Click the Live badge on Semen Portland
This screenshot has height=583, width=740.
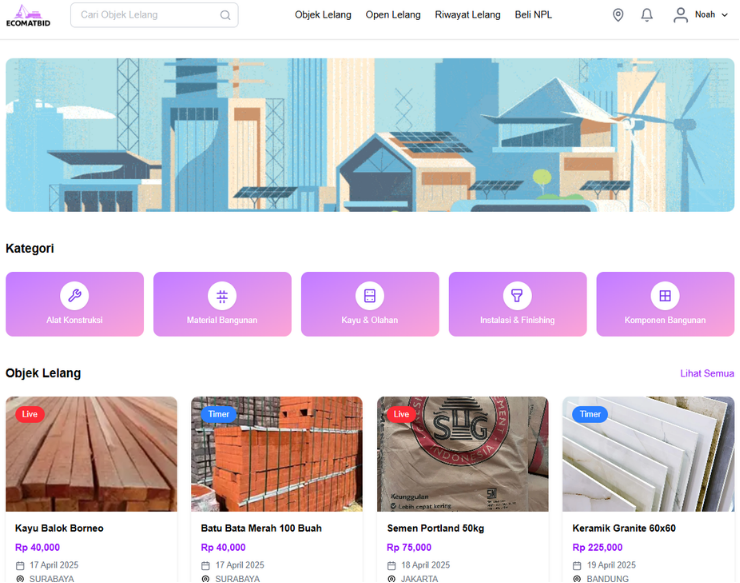[401, 414]
